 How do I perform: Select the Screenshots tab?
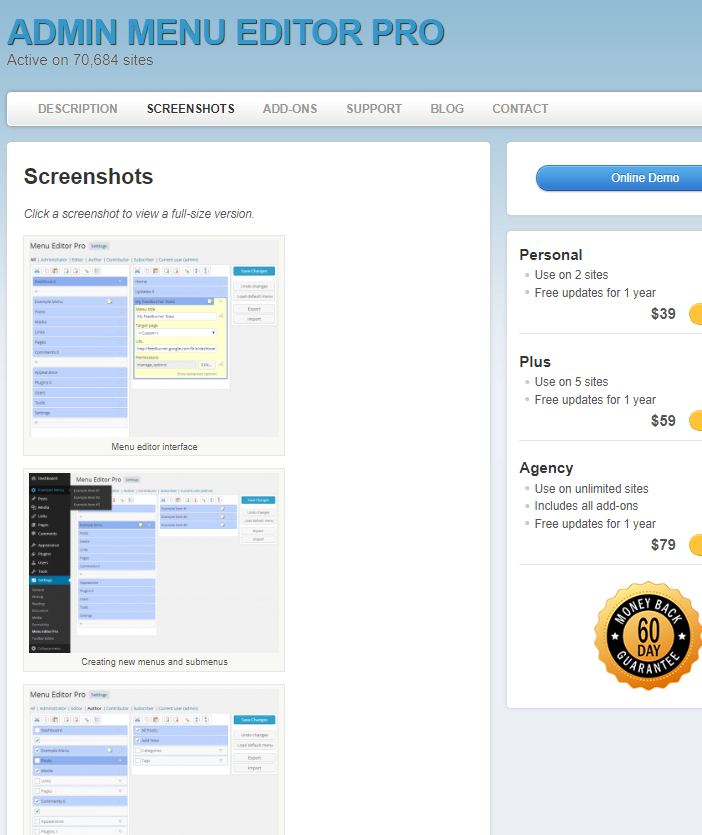191,109
